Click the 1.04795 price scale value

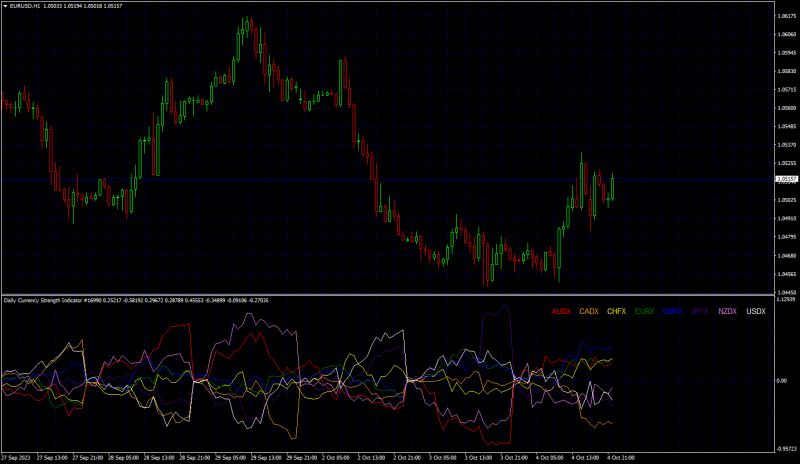coord(787,237)
